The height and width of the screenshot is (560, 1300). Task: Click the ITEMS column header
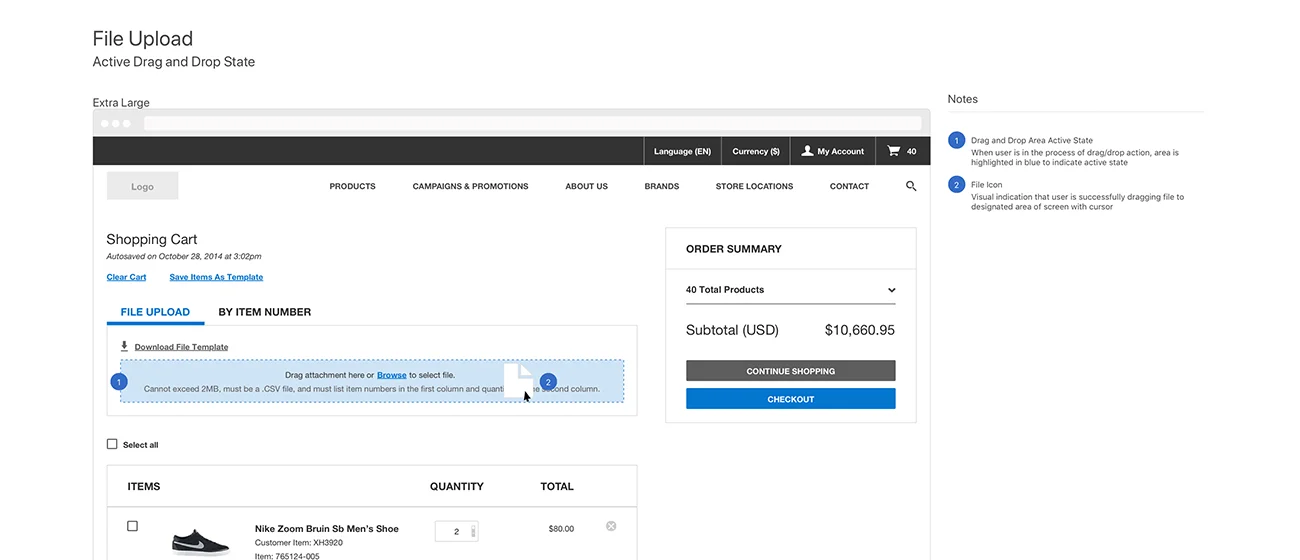pyautogui.click(x=144, y=486)
